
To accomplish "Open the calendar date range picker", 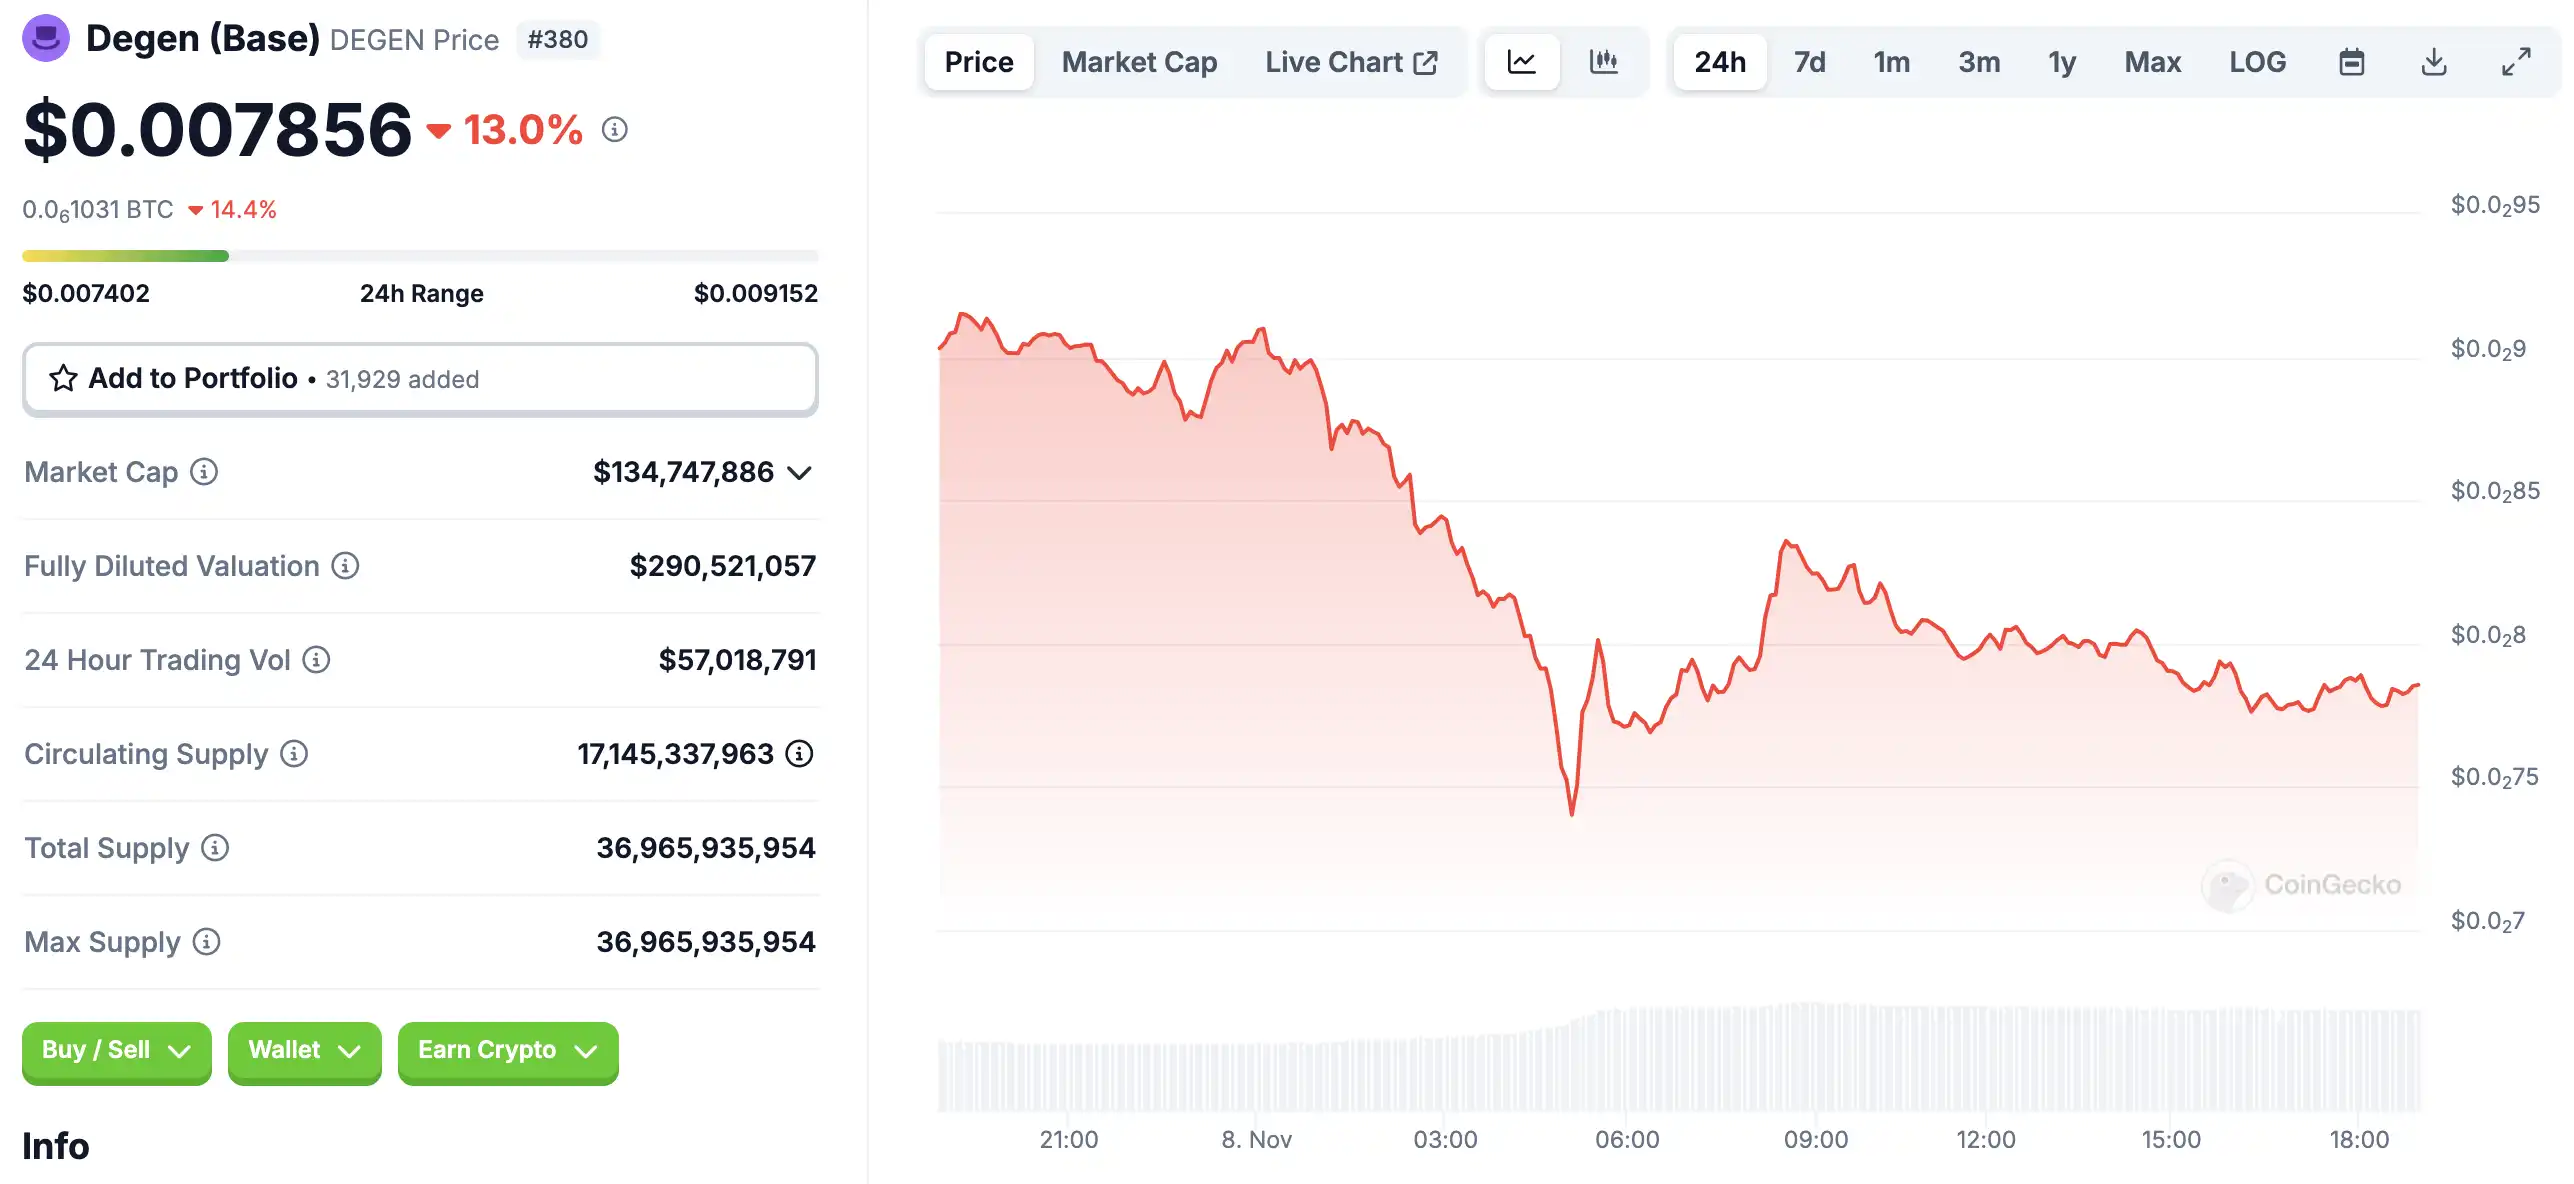I will (x=2351, y=62).
